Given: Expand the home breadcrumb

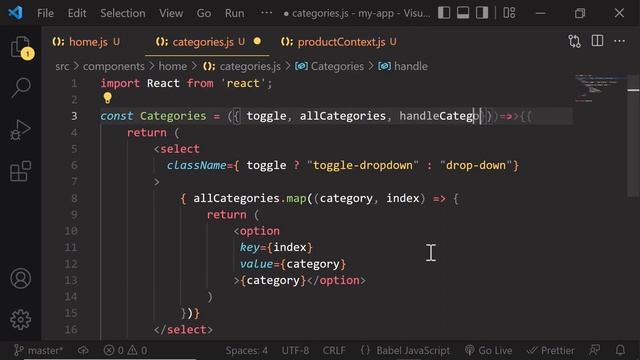Looking at the screenshot, I should (x=173, y=66).
